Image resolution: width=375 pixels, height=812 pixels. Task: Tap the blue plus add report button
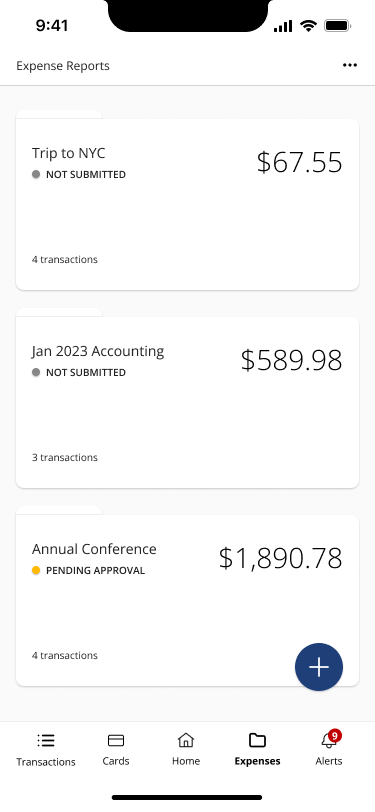point(319,666)
